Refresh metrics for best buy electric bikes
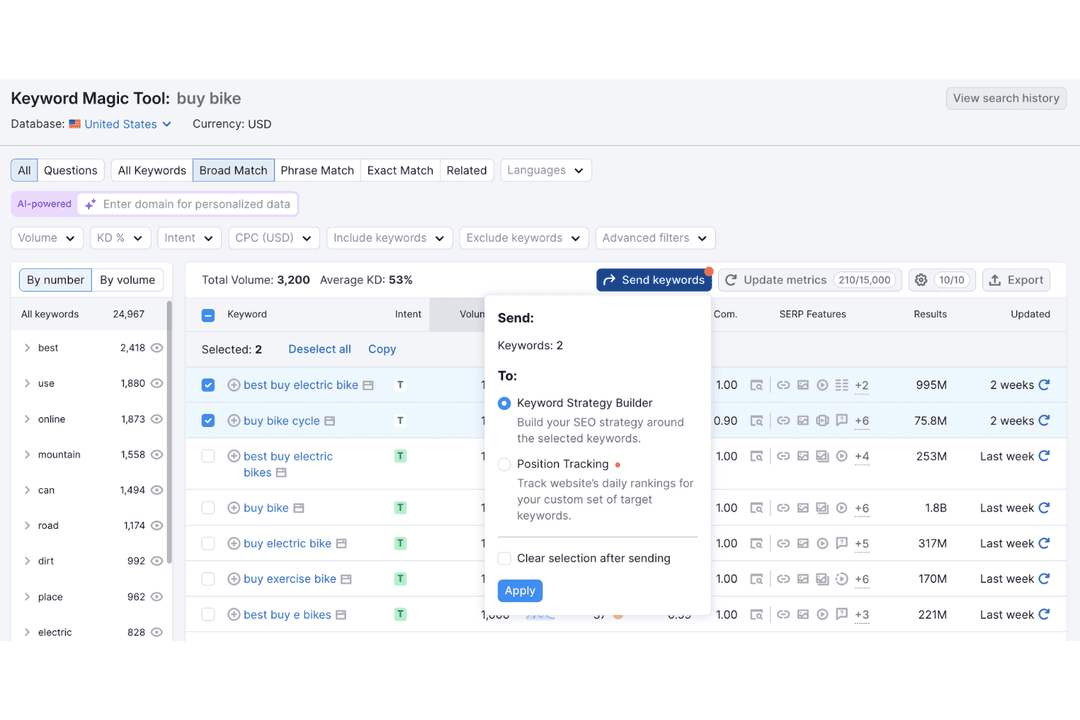The width and height of the screenshot is (1080, 720). [1044, 456]
